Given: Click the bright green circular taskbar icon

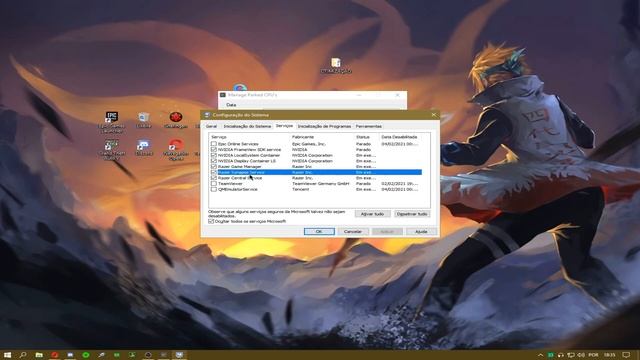Looking at the screenshot, I should click(86, 355).
